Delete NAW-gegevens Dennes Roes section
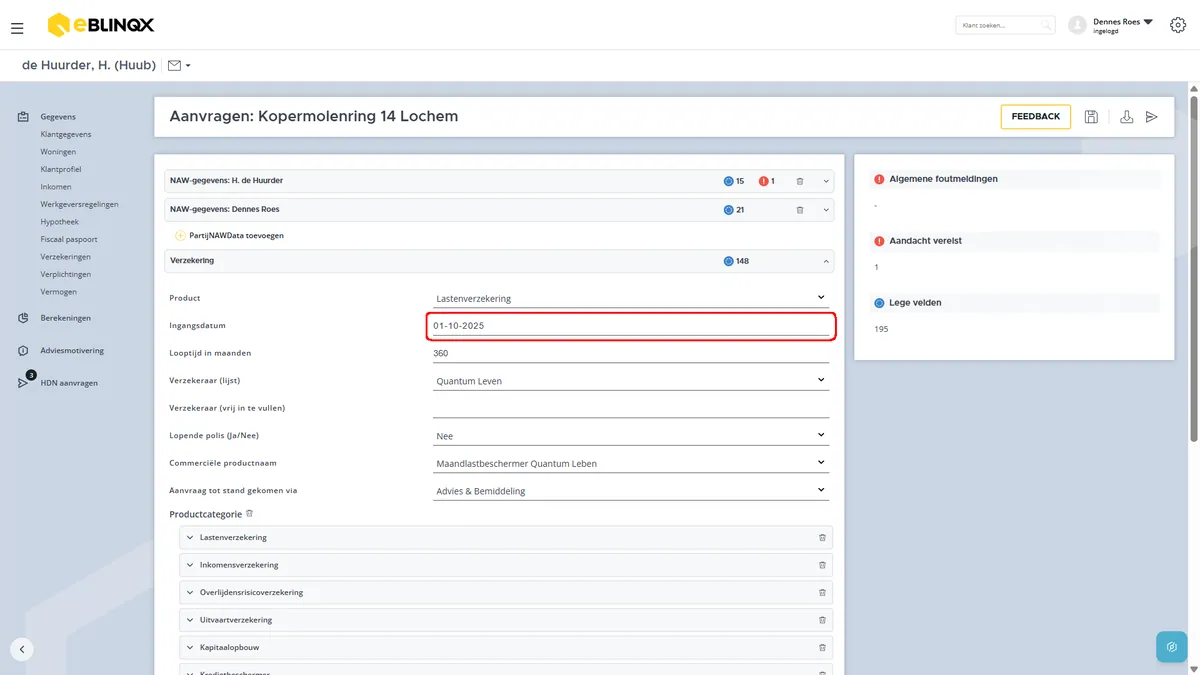The height and width of the screenshot is (675, 1200). coord(799,210)
